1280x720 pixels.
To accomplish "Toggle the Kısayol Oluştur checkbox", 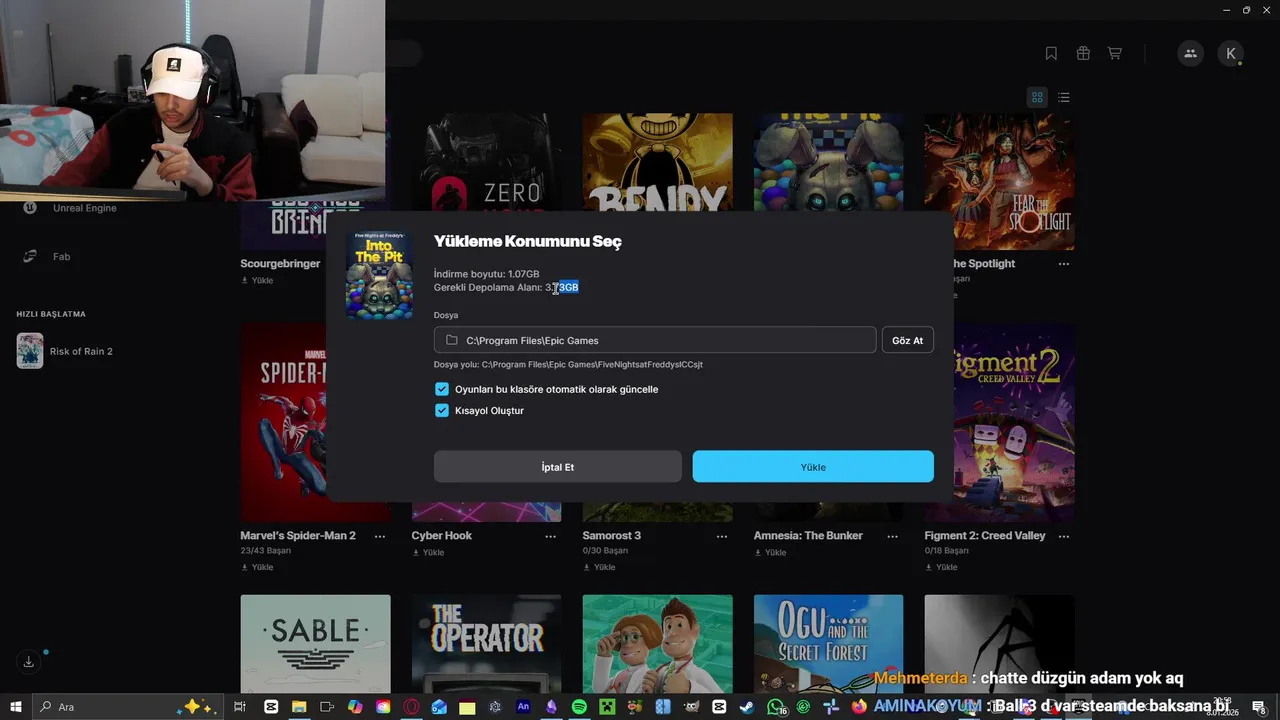I will click(x=442, y=410).
